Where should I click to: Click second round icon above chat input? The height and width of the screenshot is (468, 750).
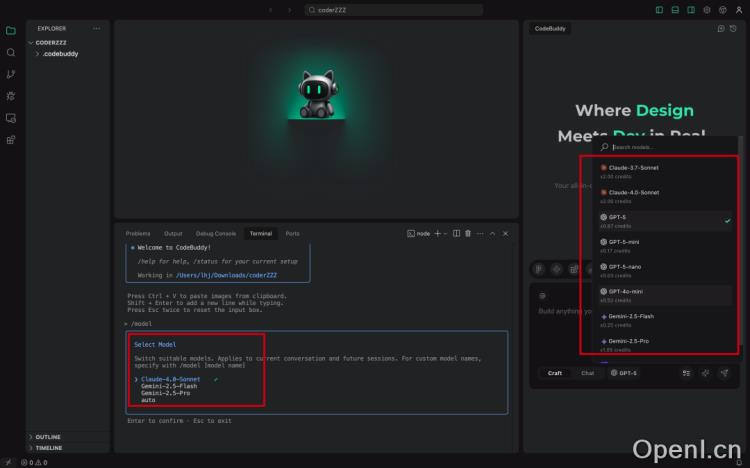pos(557,269)
